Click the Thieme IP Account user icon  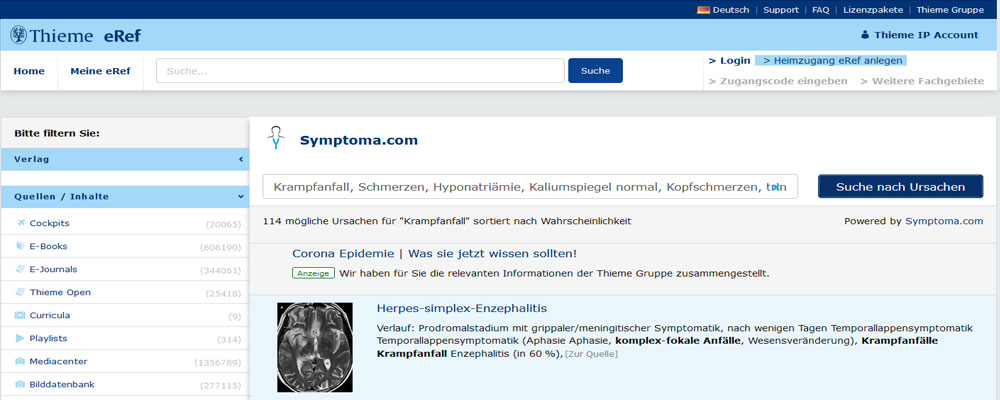pos(865,35)
